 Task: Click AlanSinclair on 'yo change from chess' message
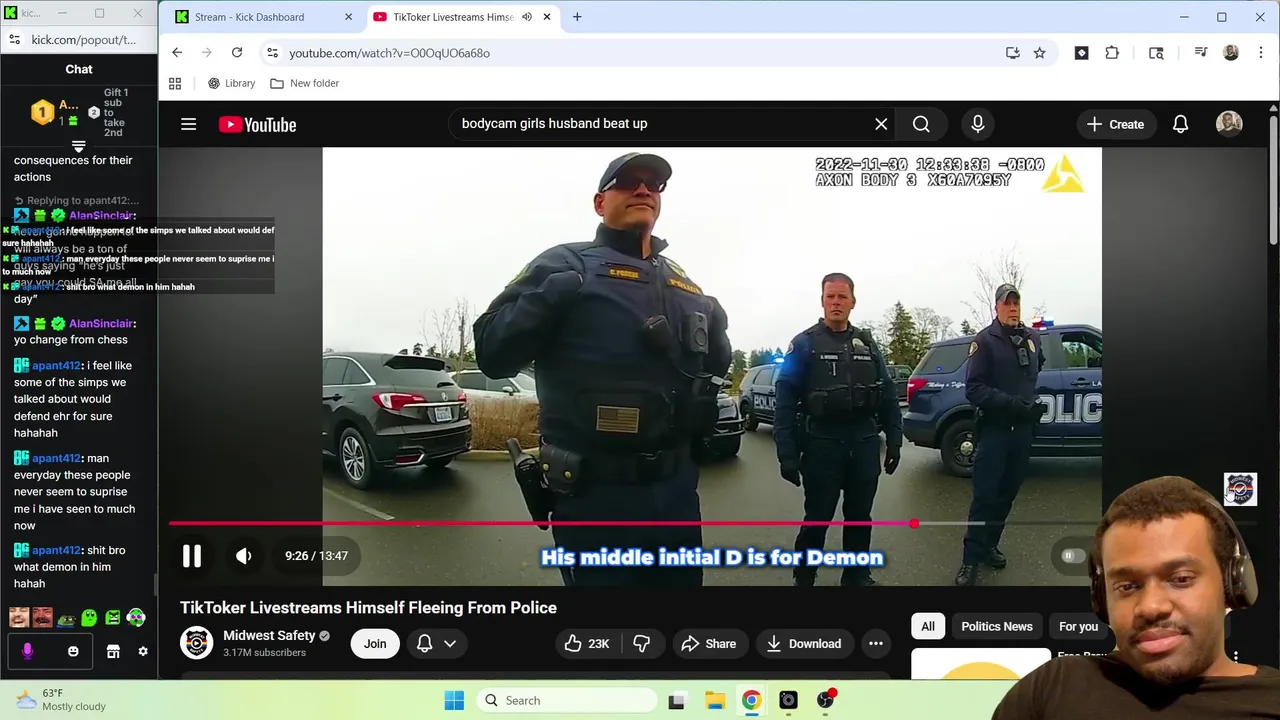point(101,323)
